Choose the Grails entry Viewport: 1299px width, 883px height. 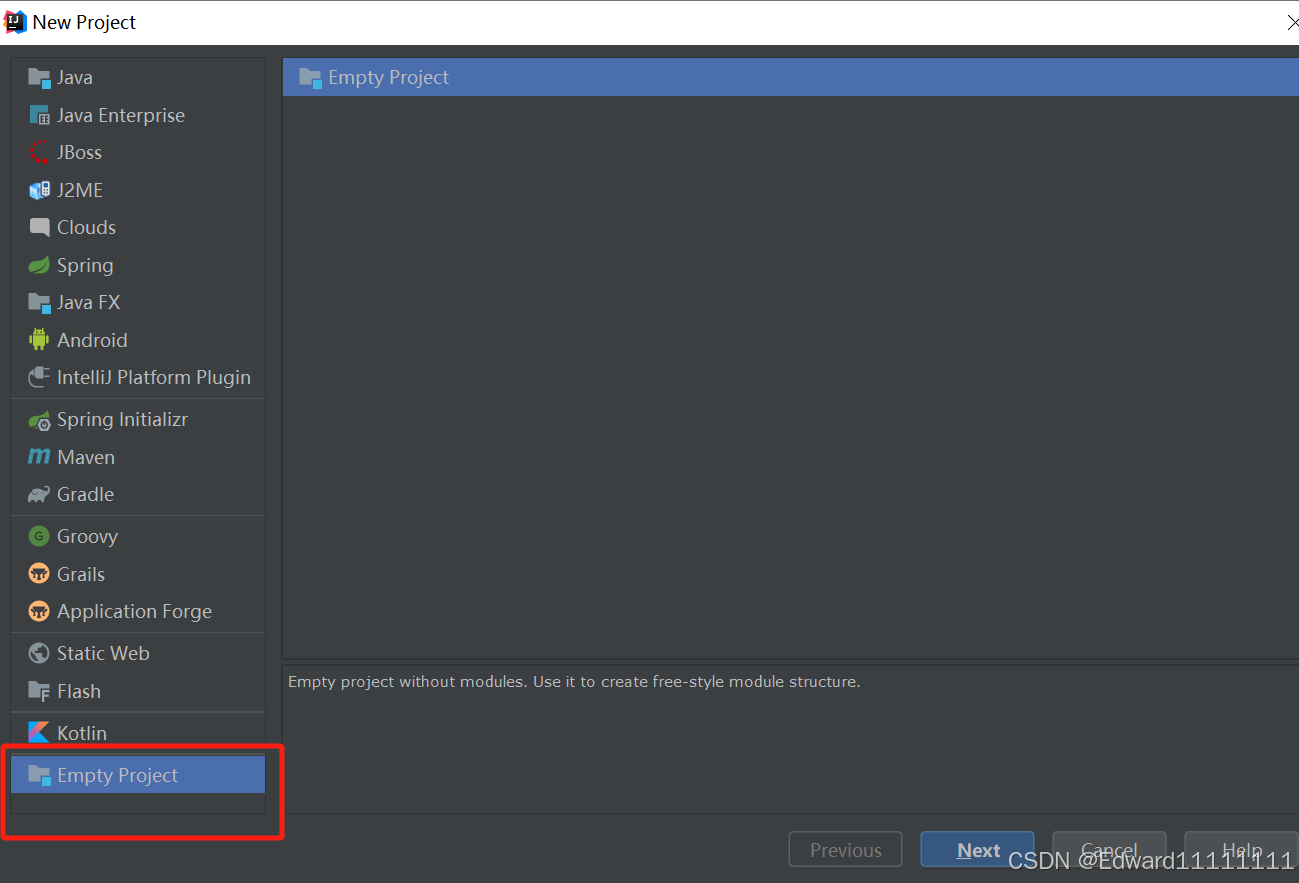tap(138, 574)
